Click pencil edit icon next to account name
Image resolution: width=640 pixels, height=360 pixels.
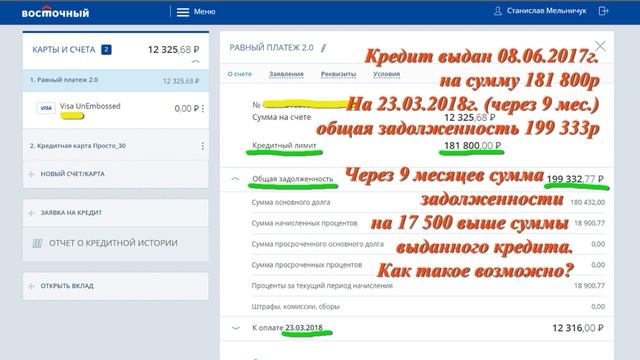(324, 48)
